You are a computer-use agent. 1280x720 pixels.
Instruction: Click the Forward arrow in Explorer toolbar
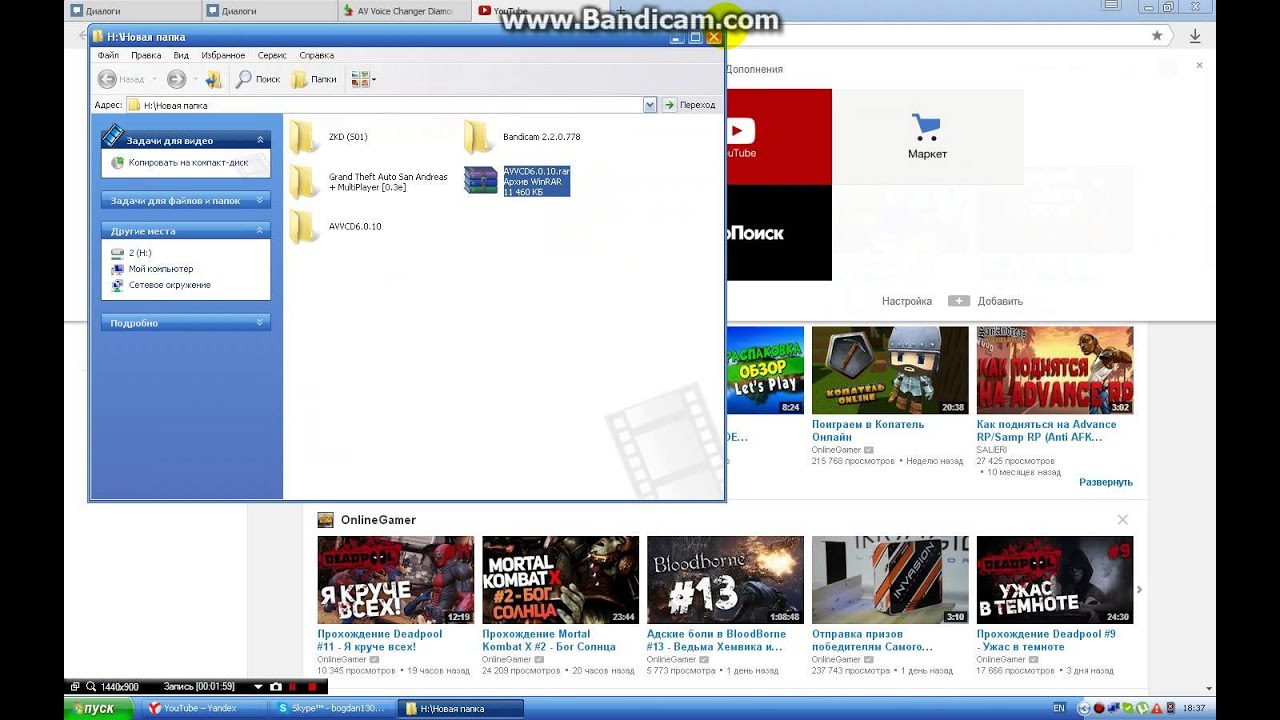176,79
